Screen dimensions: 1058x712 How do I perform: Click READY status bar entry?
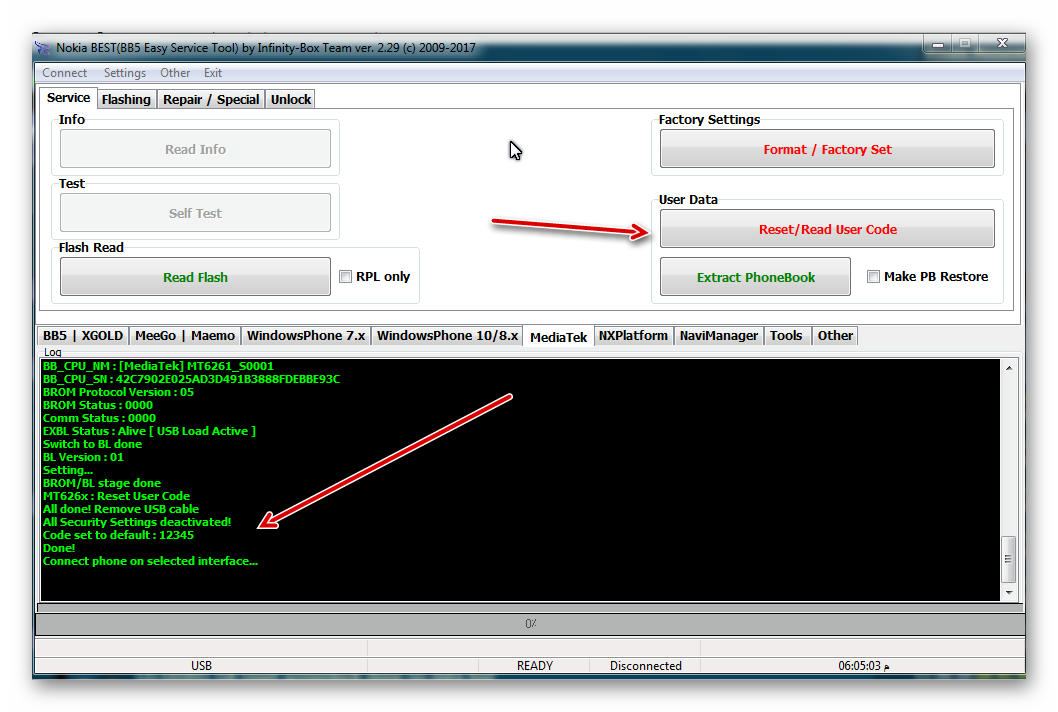534,665
